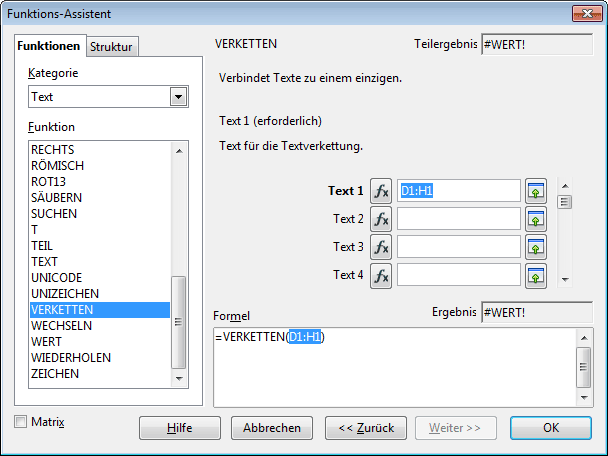Click the shrink icon beside Text 4 field
This screenshot has height=456, width=608.
537,275
